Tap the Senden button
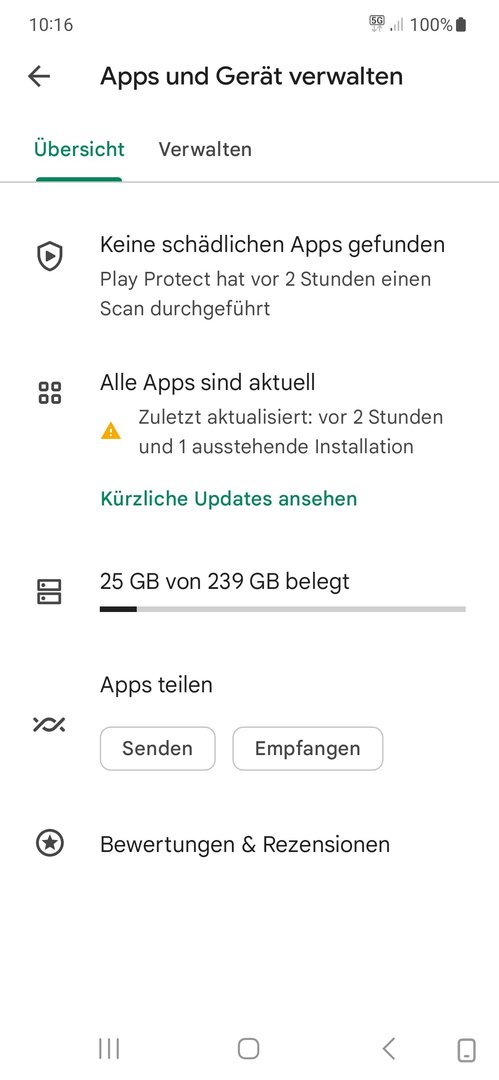Image resolution: width=499 pixels, height=1080 pixels. click(x=158, y=749)
